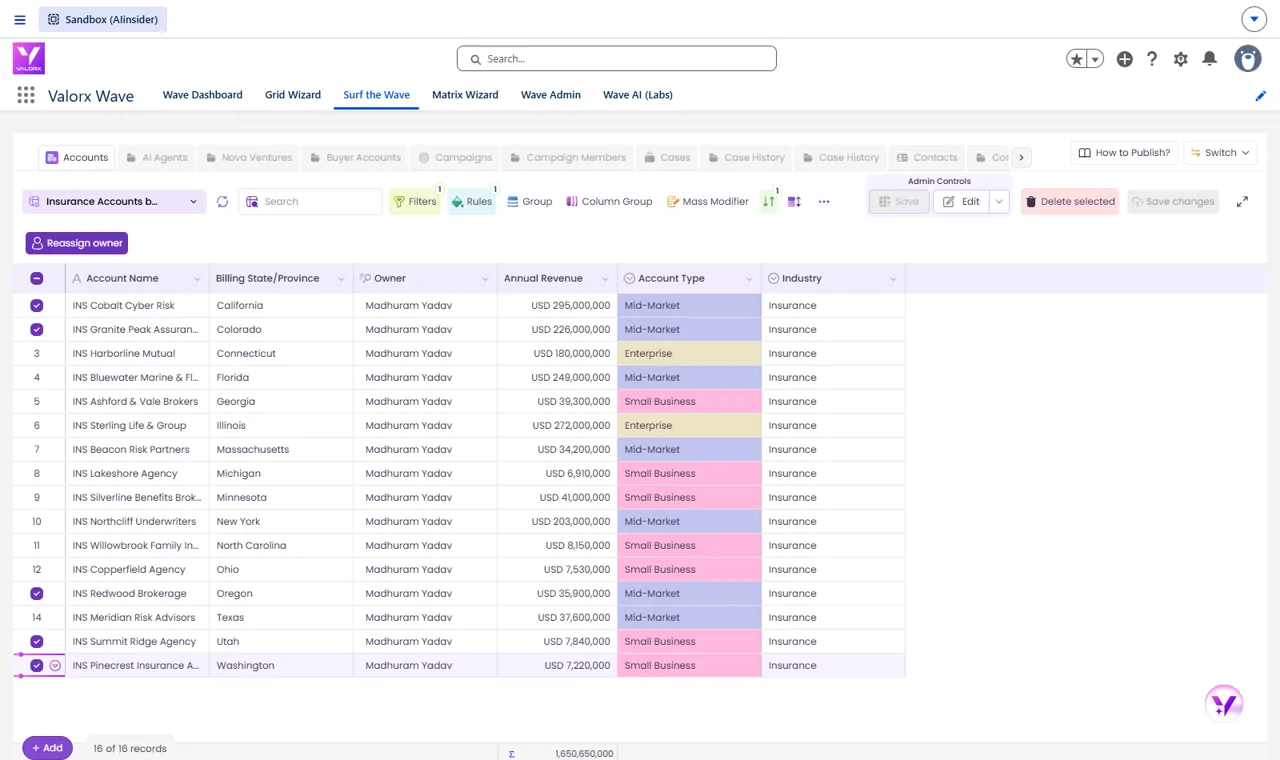1280x760 pixels.
Task: Click the Sandbox (AInsider) chip
Action: (103, 19)
